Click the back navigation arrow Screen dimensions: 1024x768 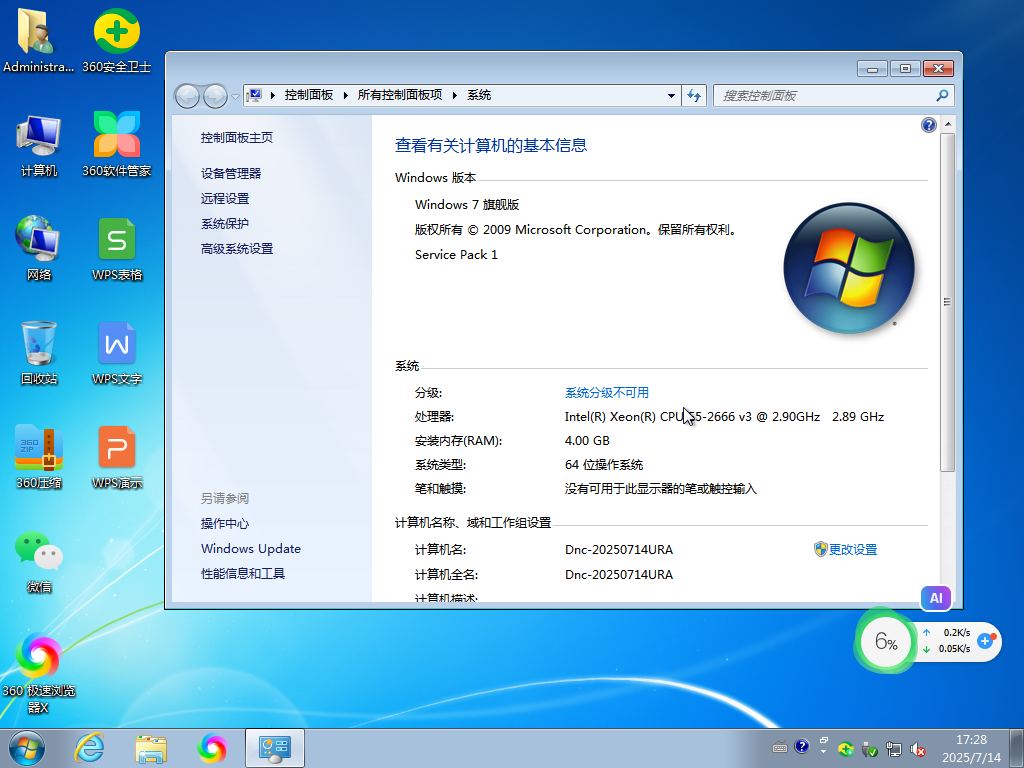(x=187, y=96)
